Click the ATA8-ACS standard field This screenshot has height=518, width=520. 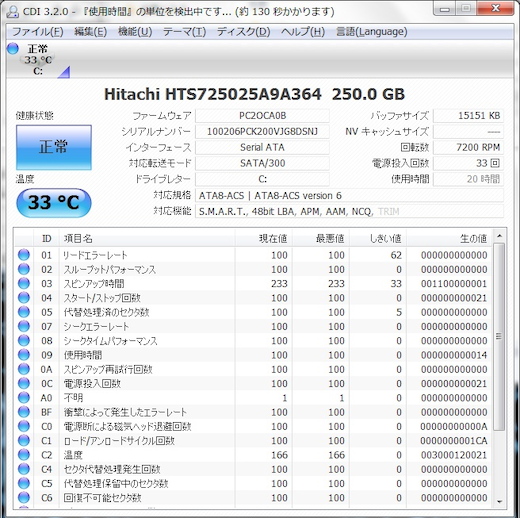point(349,196)
